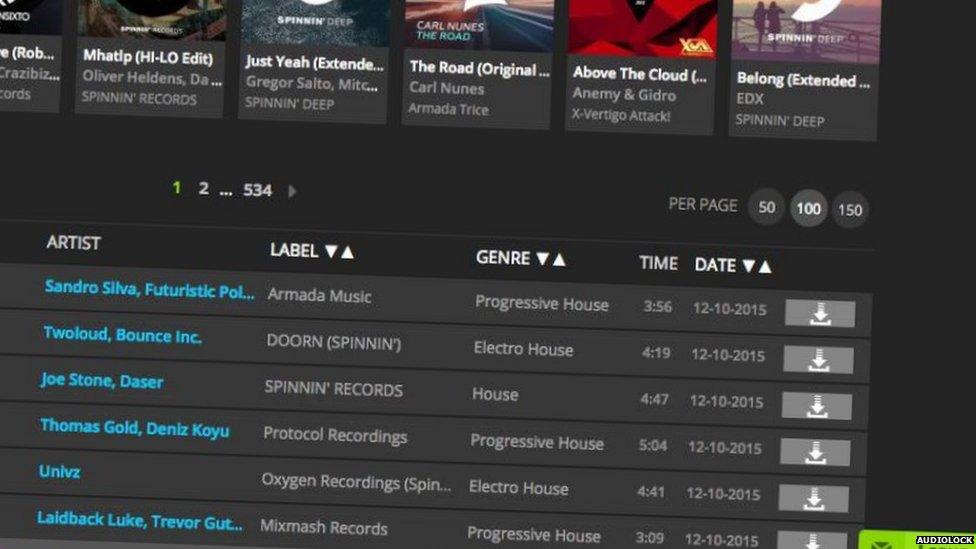The width and height of the screenshot is (976, 549).
Task: Download the Twoloud, Bounce Inc. track
Action: pos(818,359)
